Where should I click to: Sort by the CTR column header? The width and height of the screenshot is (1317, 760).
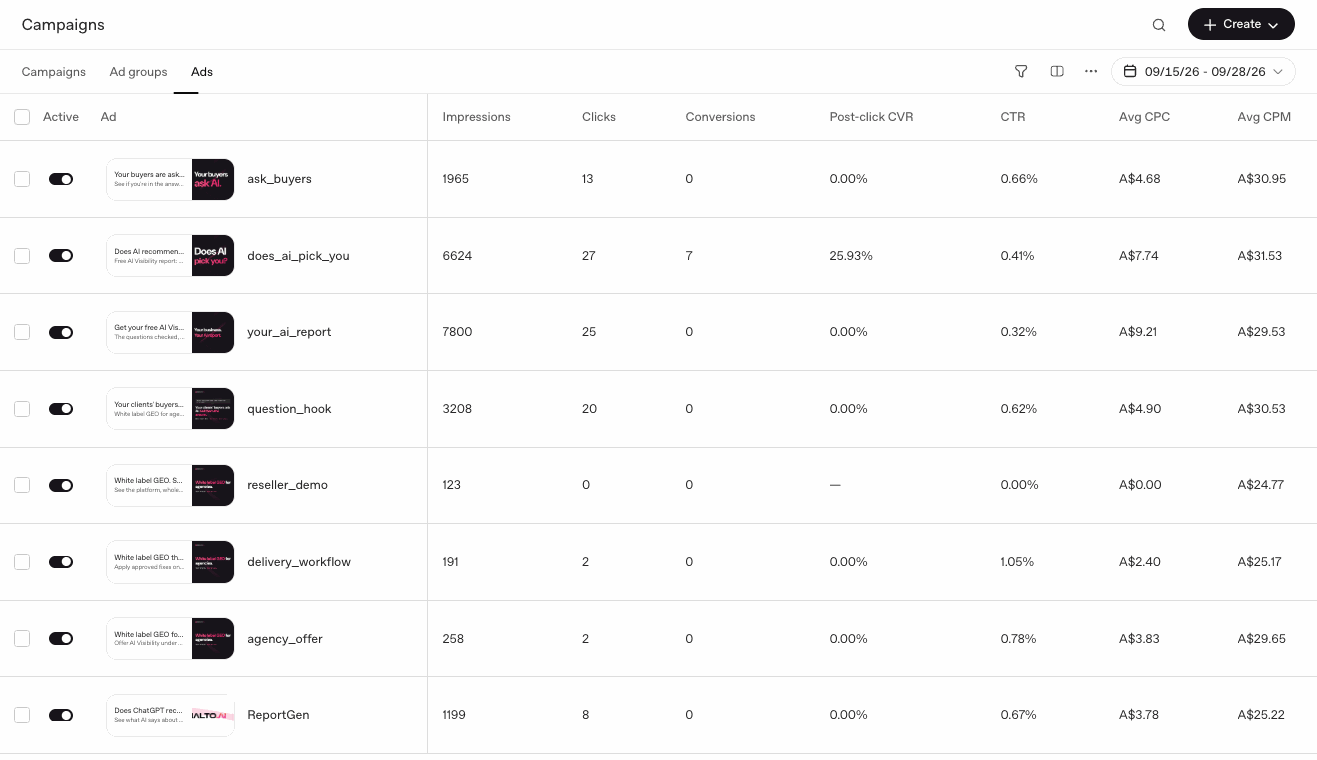tap(1012, 117)
